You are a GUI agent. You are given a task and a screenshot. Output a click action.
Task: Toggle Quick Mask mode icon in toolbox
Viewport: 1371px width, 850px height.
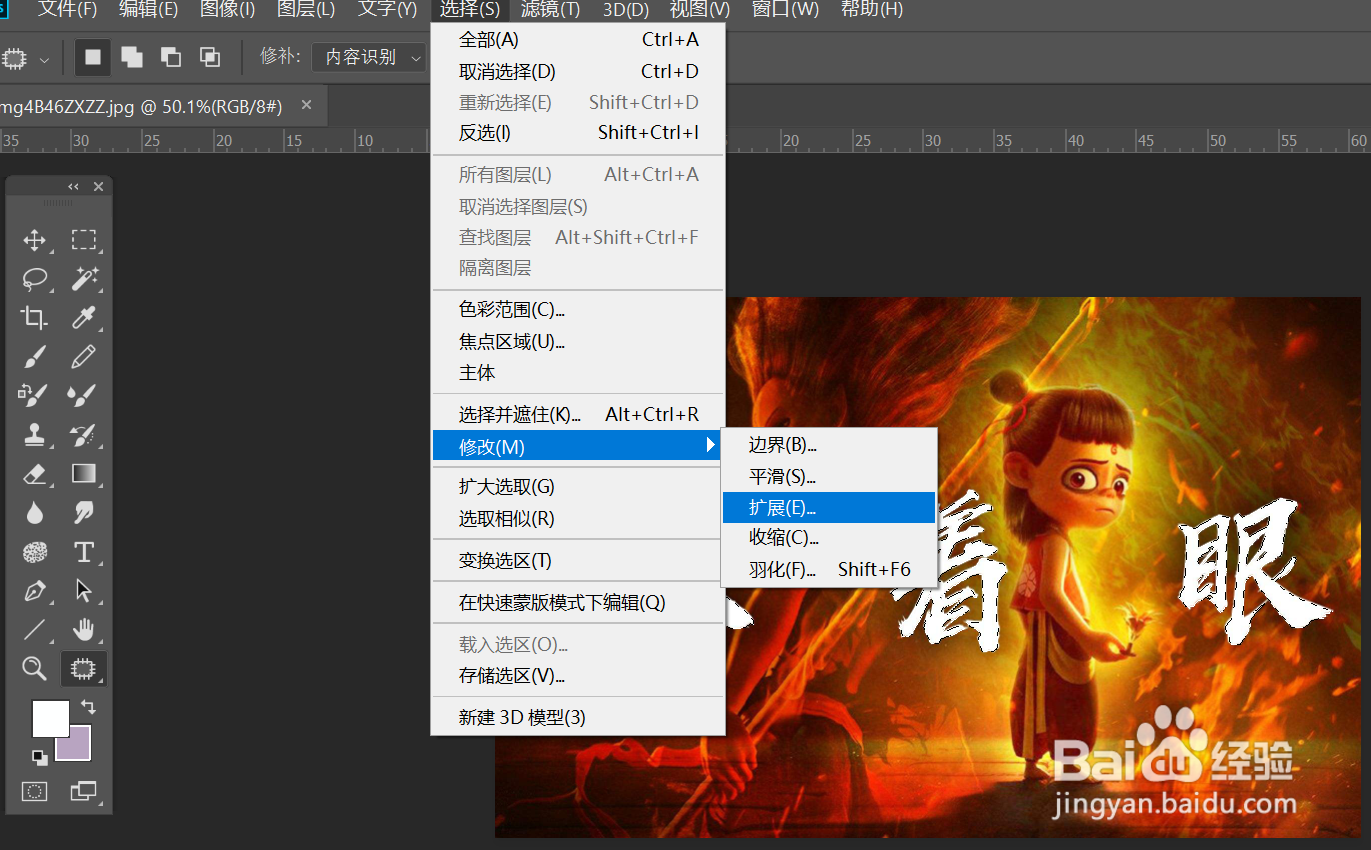click(x=35, y=792)
